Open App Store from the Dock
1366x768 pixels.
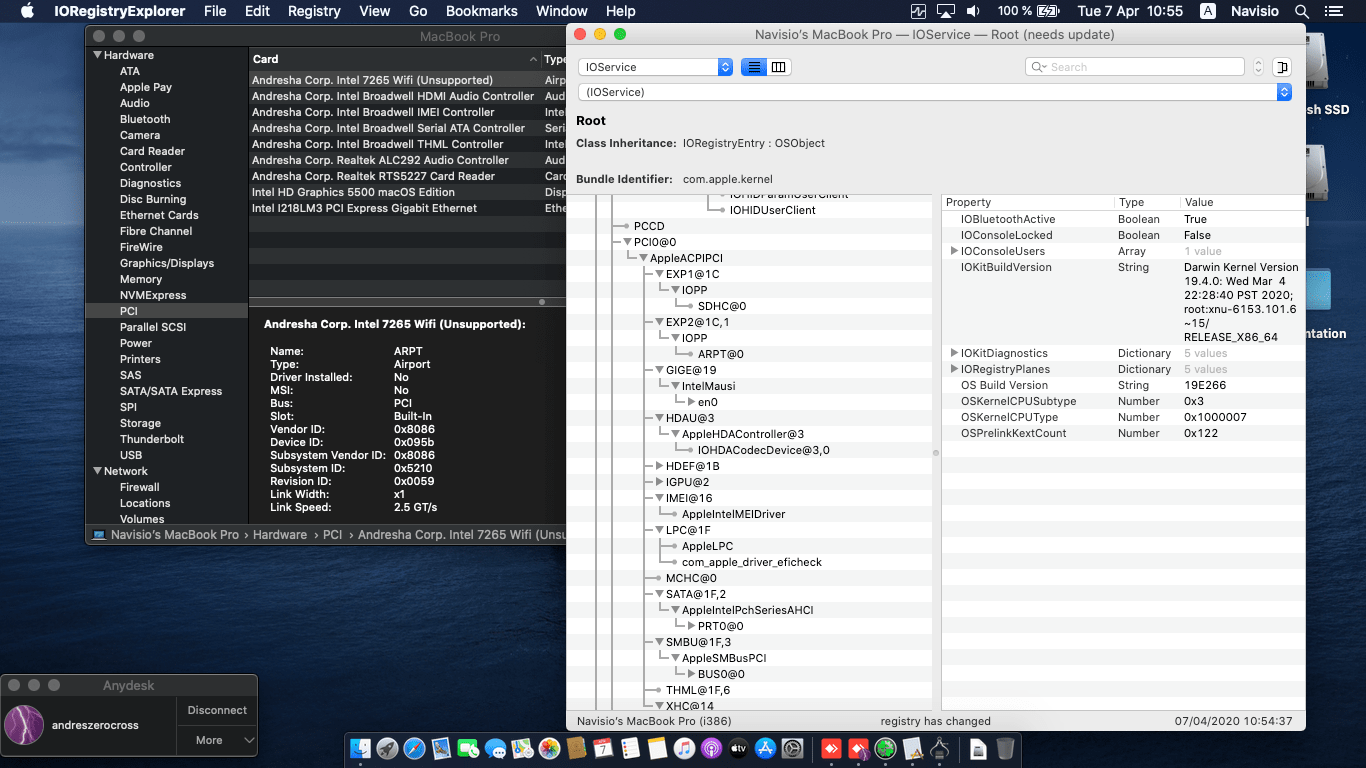(x=766, y=748)
